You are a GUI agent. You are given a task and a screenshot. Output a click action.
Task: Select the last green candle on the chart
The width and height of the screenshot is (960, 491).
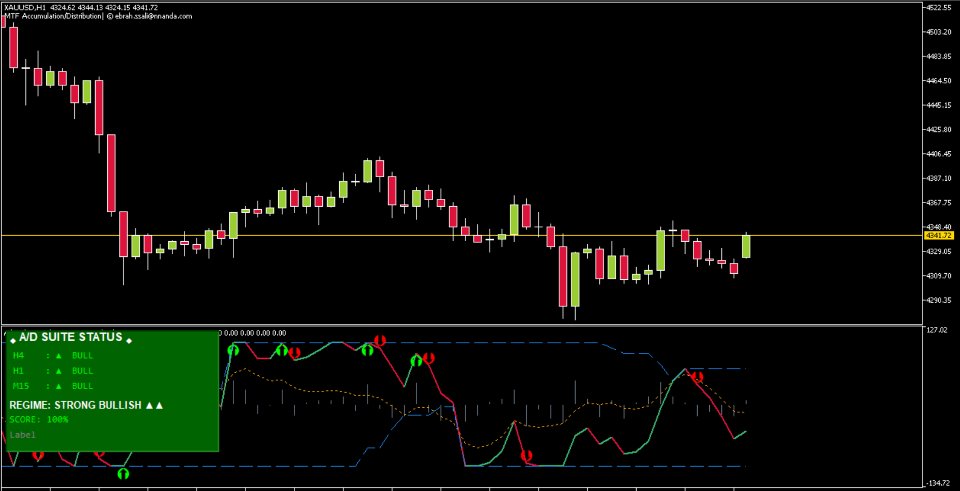pos(746,246)
